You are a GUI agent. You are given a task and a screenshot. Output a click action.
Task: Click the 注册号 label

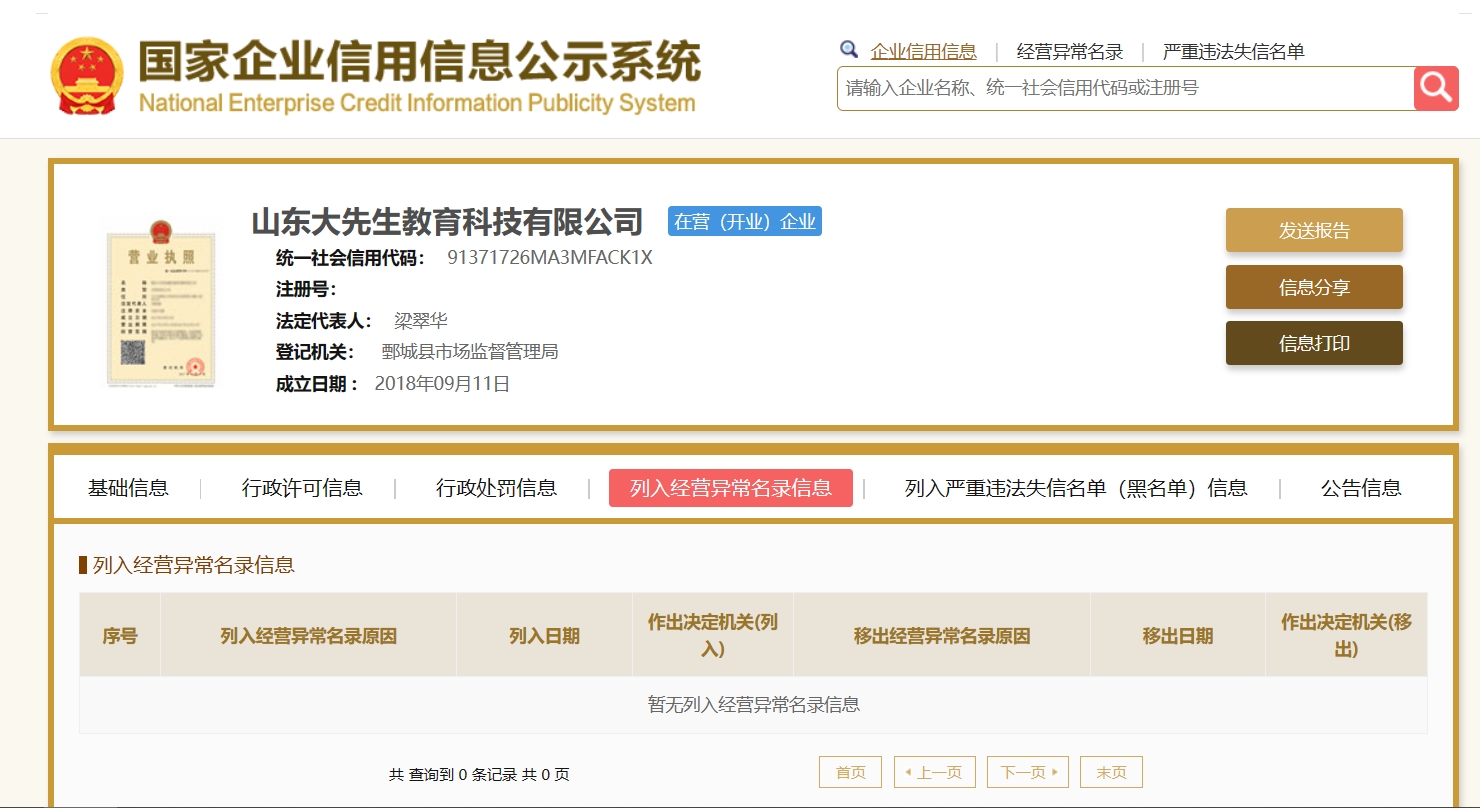coord(306,290)
